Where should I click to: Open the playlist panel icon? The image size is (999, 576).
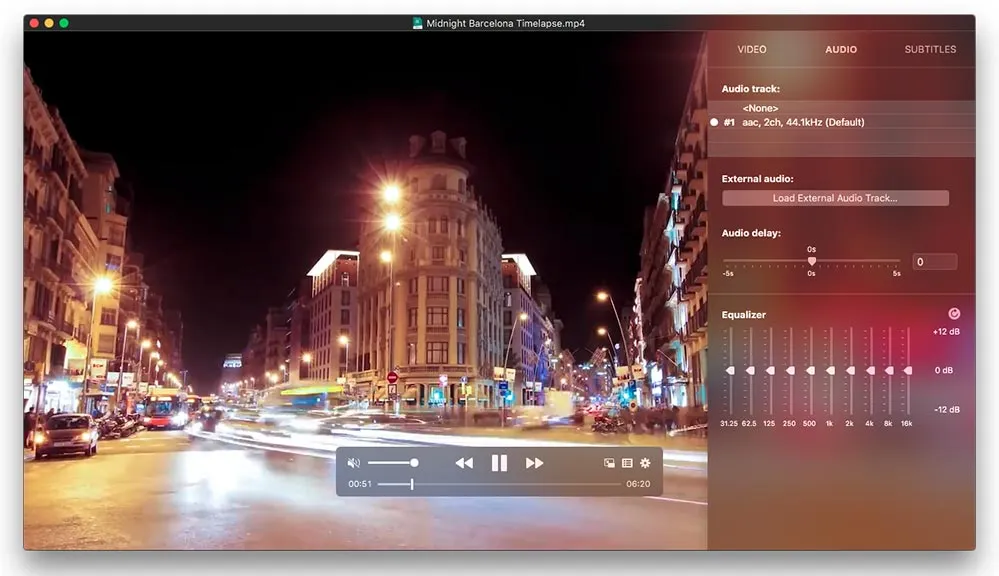click(626, 463)
